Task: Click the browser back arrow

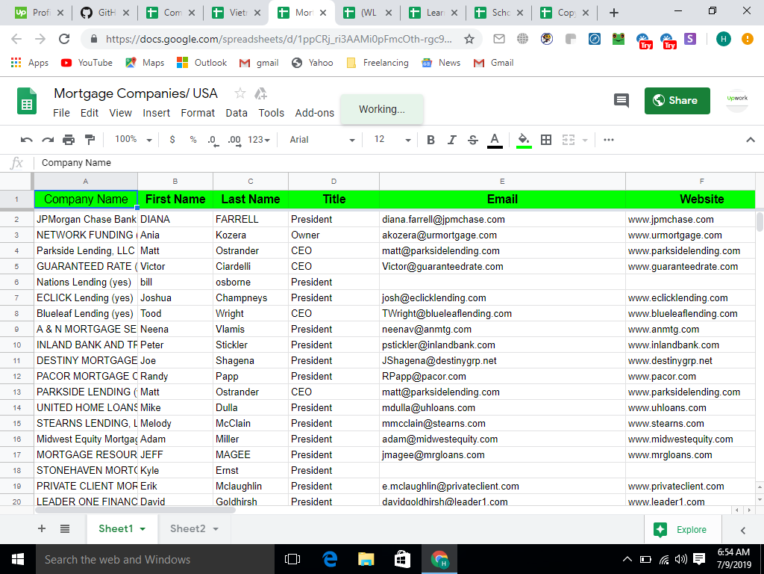Action: [x=17, y=39]
